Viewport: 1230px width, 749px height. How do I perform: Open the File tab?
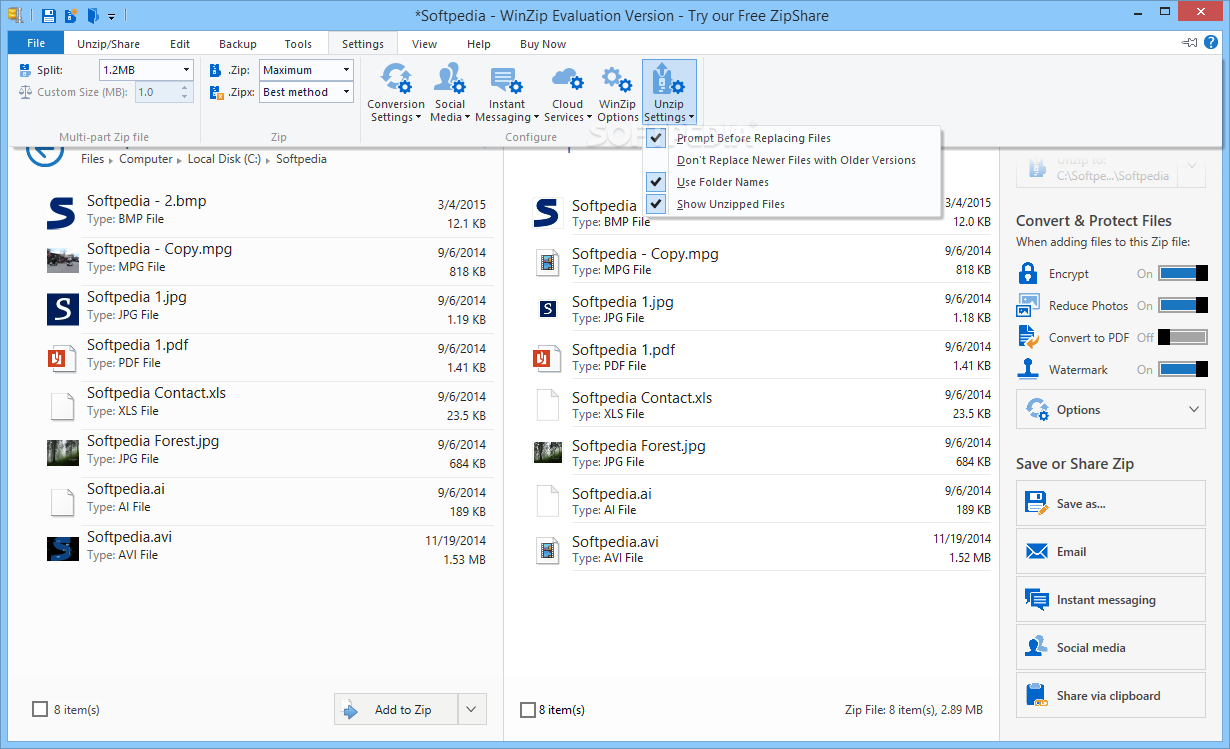[36, 44]
